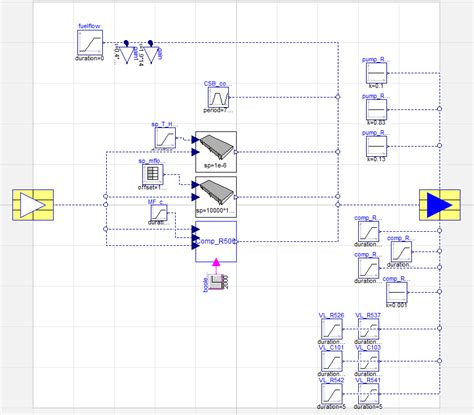Select the controller block labeled sp=10000*1

click(216, 197)
